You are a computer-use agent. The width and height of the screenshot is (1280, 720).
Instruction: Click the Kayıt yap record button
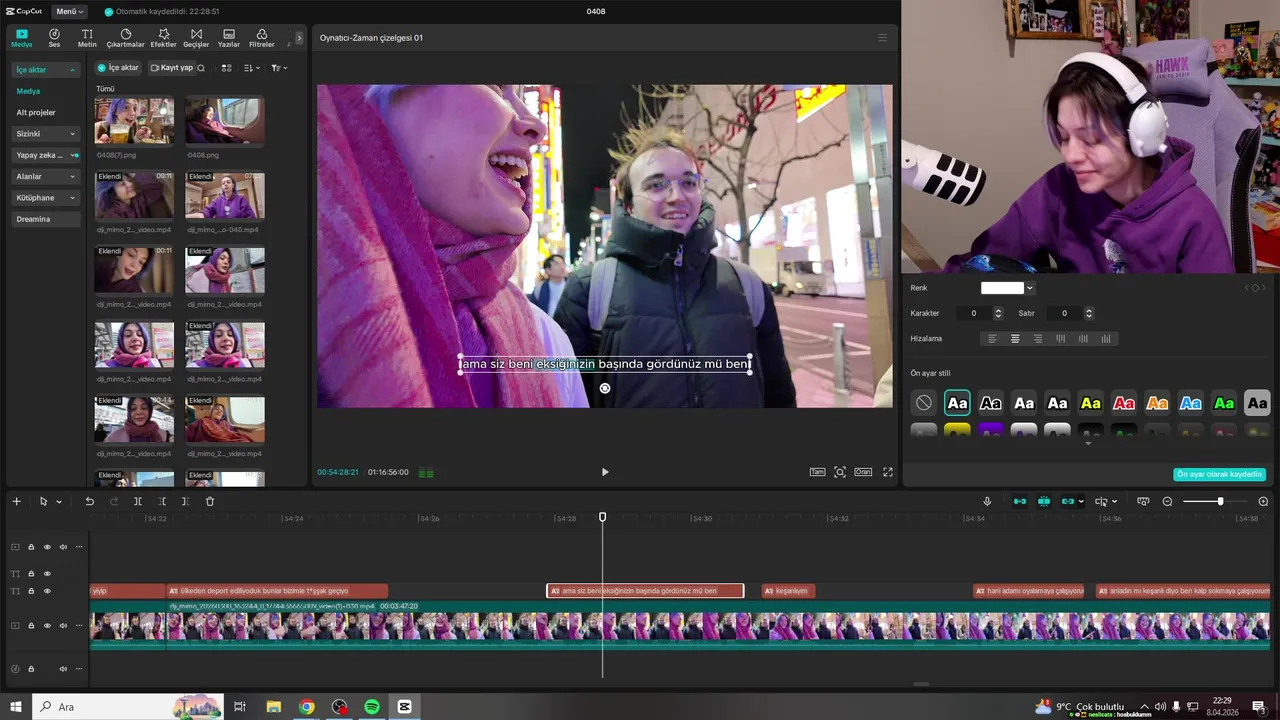click(x=171, y=68)
